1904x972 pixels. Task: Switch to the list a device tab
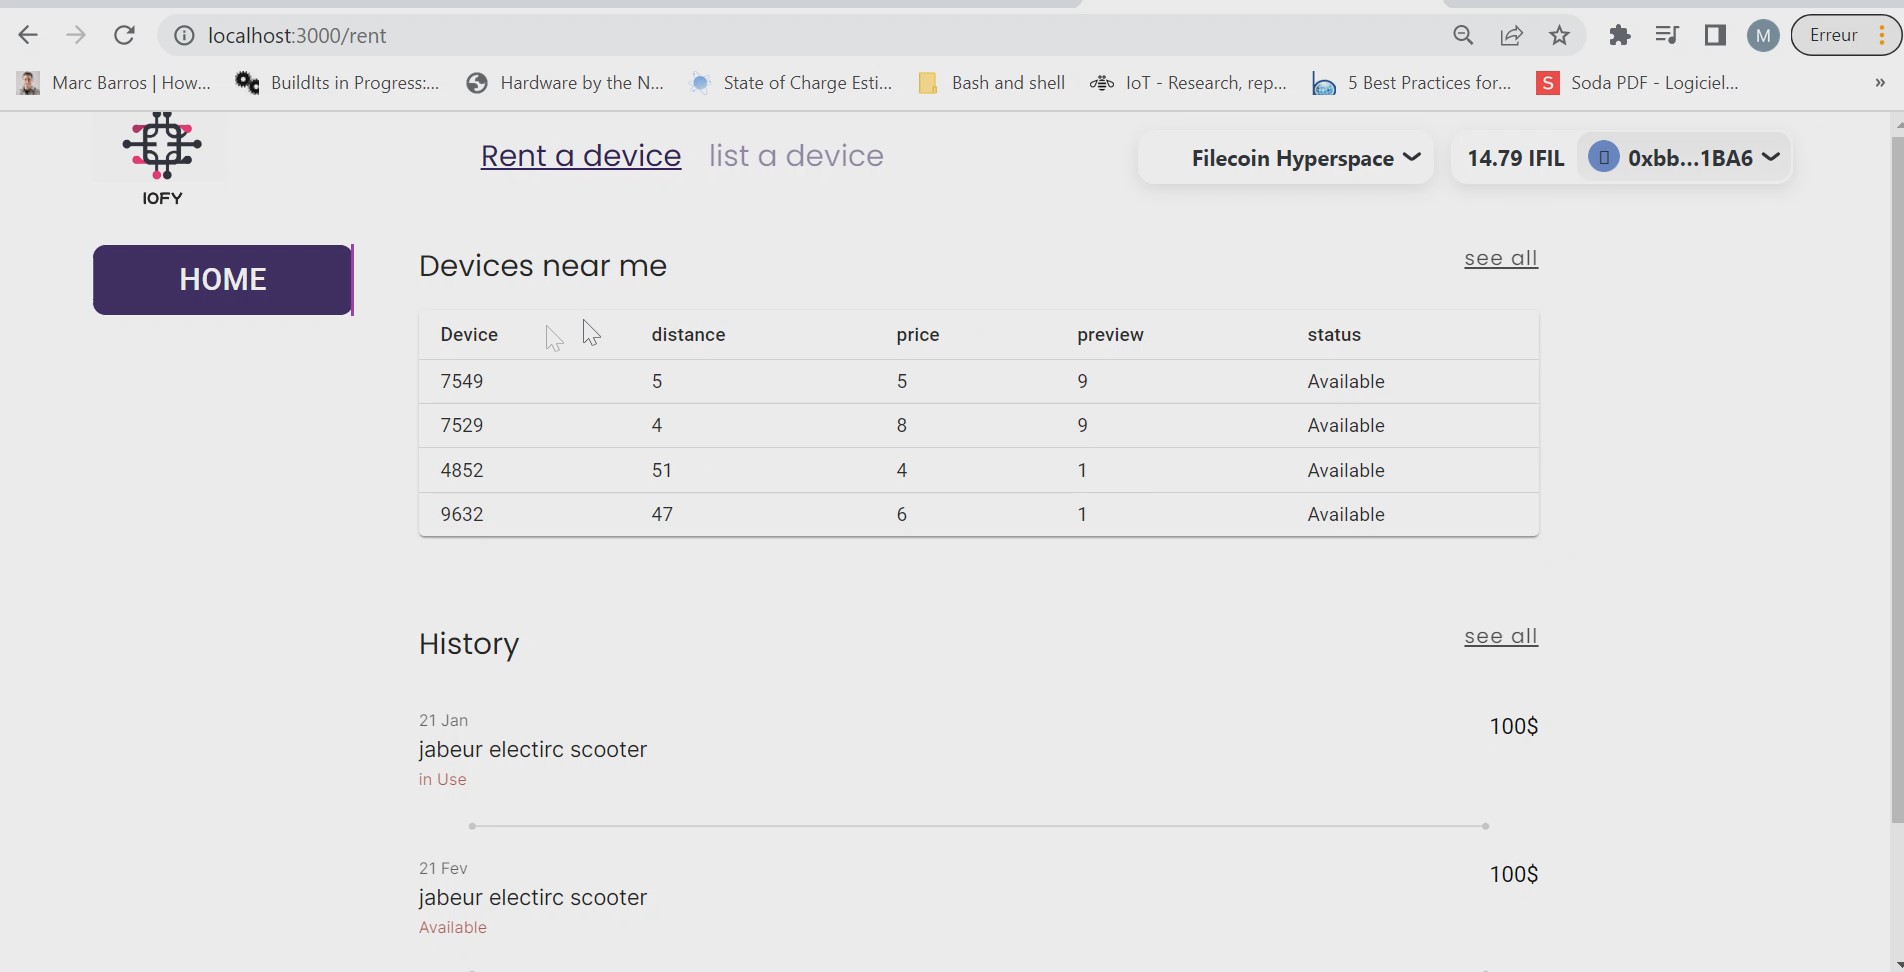(796, 156)
